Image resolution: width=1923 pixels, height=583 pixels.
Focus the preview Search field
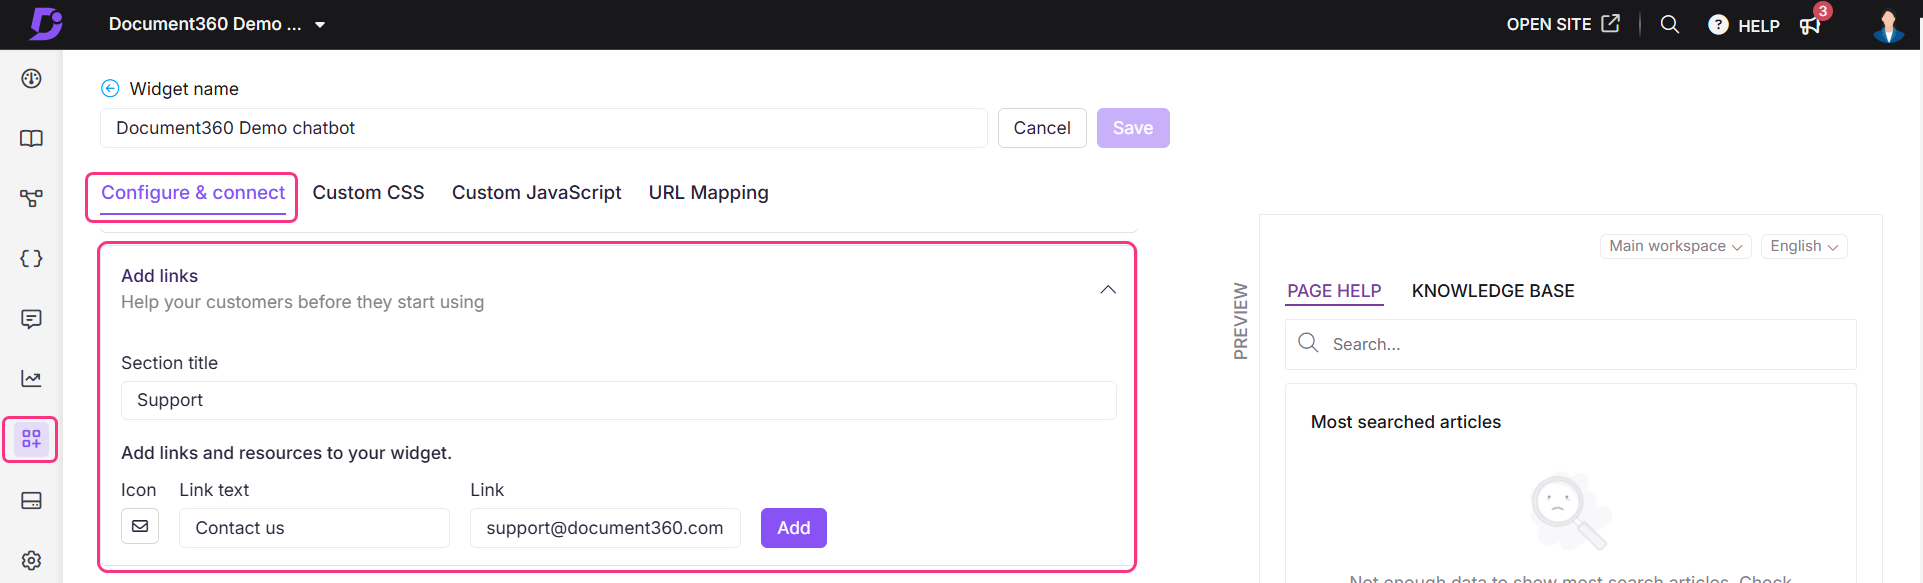pyautogui.click(x=1571, y=344)
